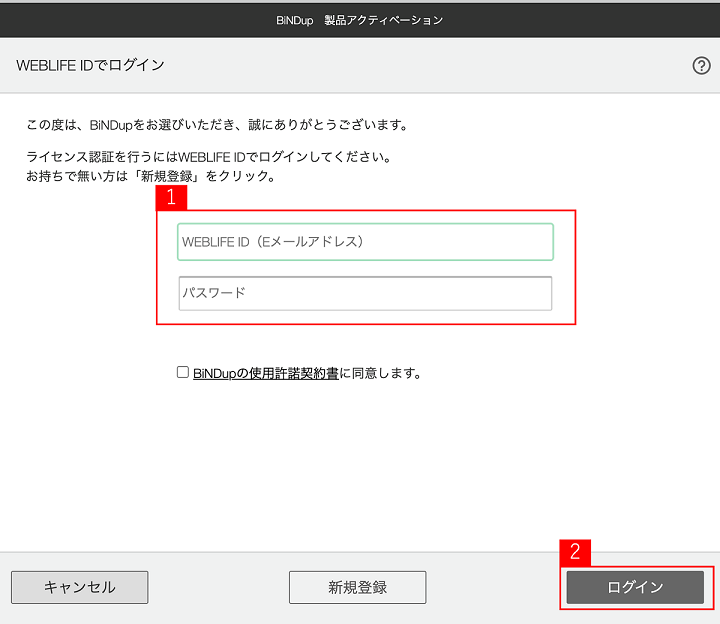720x624 pixels.
Task: Tick the license agreement consent checkbox
Action: tap(183, 372)
